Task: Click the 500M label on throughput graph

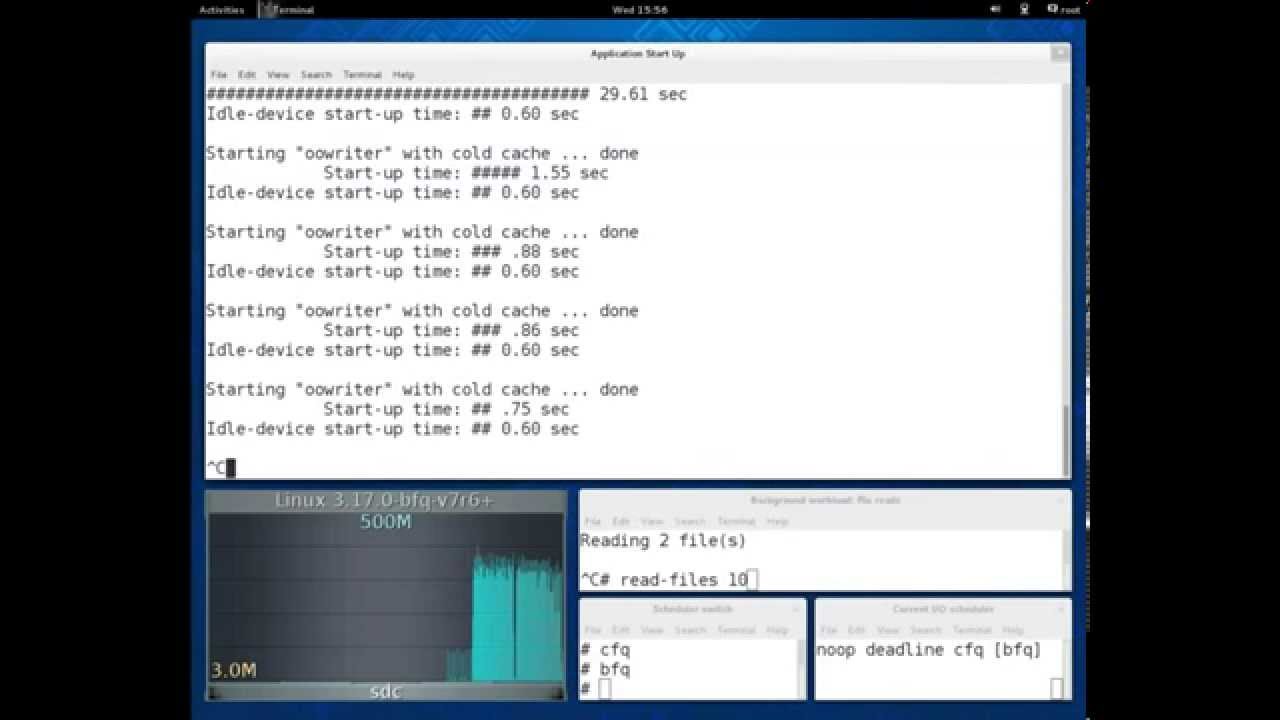Action: pos(385,522)
